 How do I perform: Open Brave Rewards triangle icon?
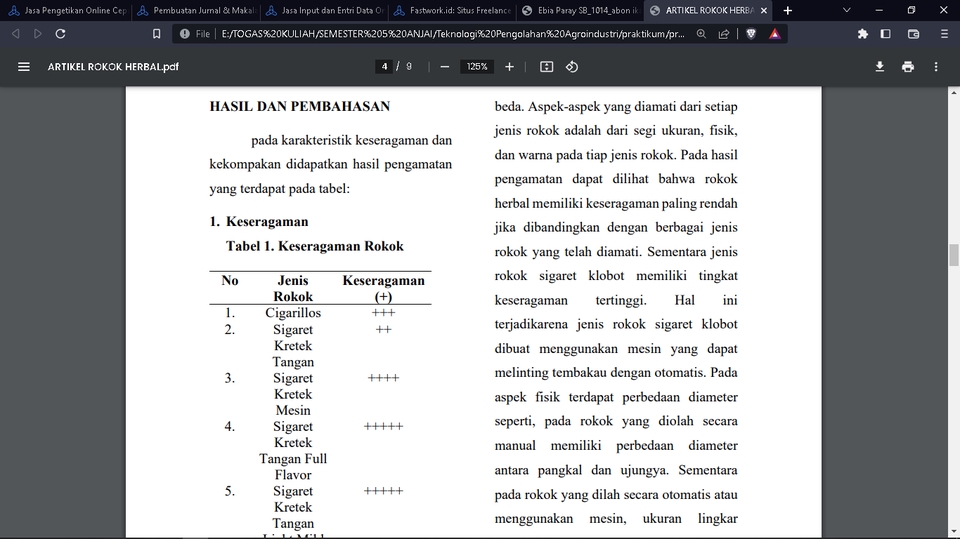pyautogui.click(x=775, y=34)
